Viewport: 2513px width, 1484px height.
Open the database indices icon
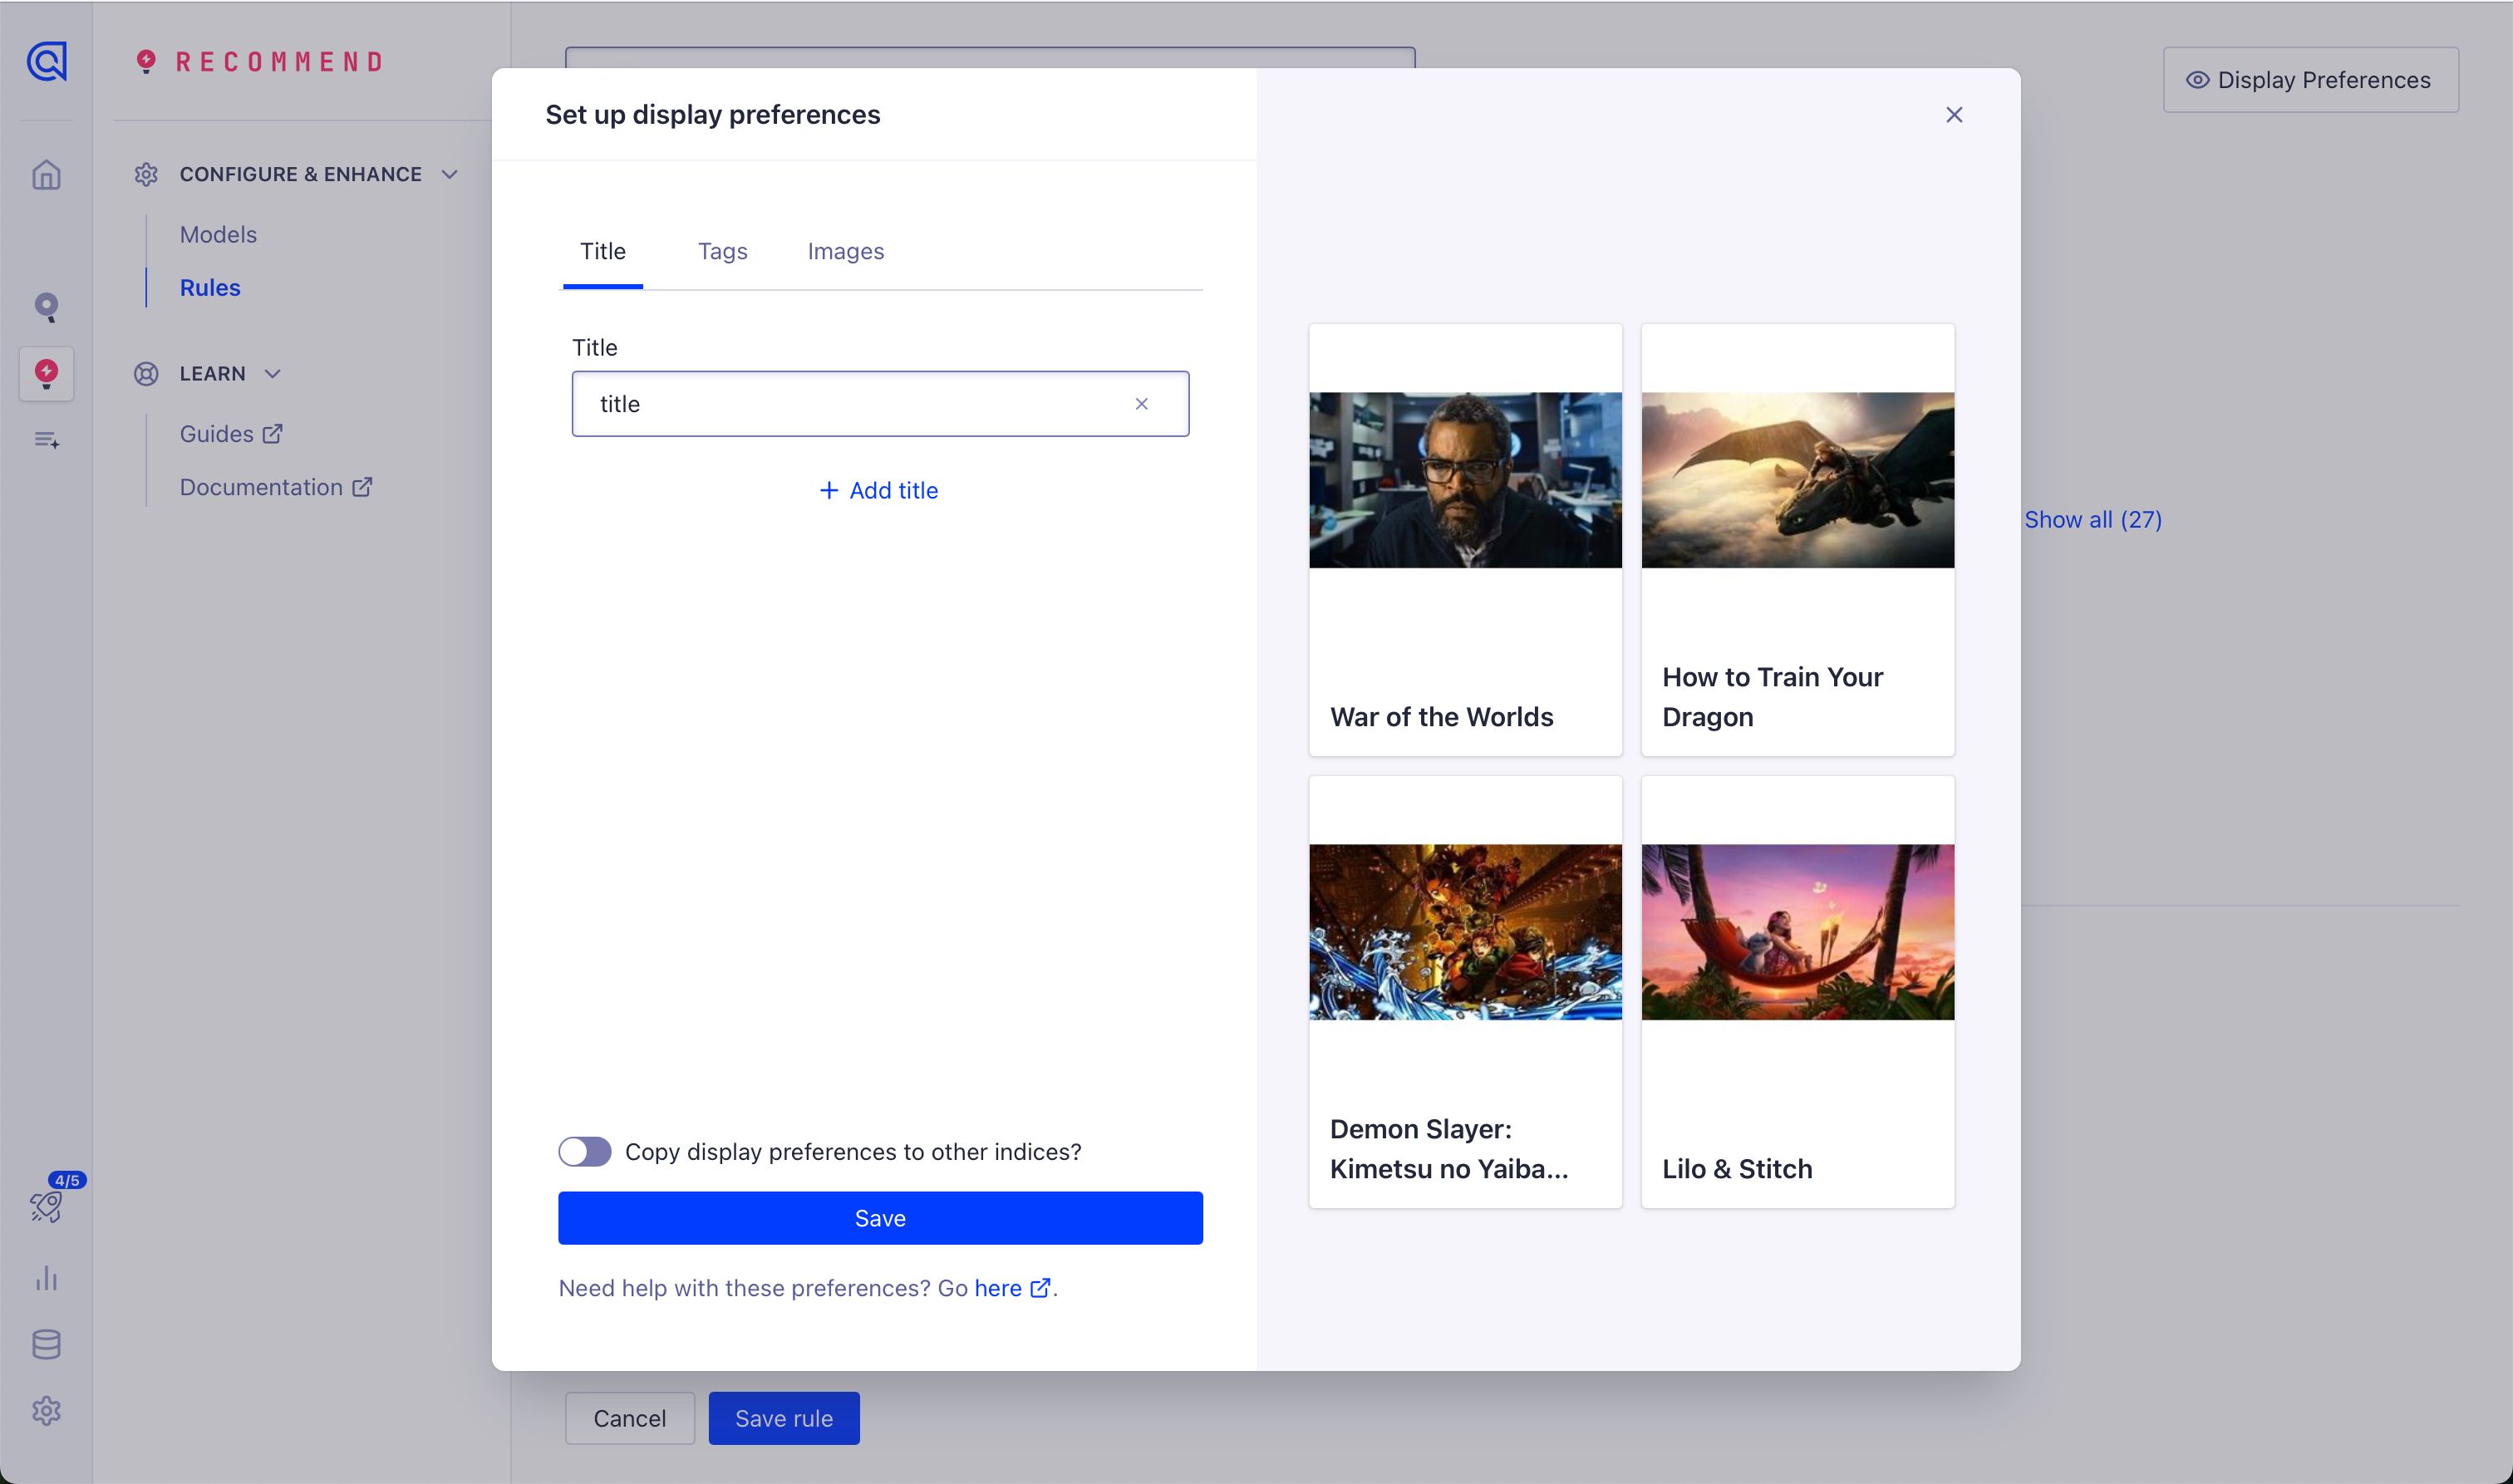click(x=46, y=1344)
